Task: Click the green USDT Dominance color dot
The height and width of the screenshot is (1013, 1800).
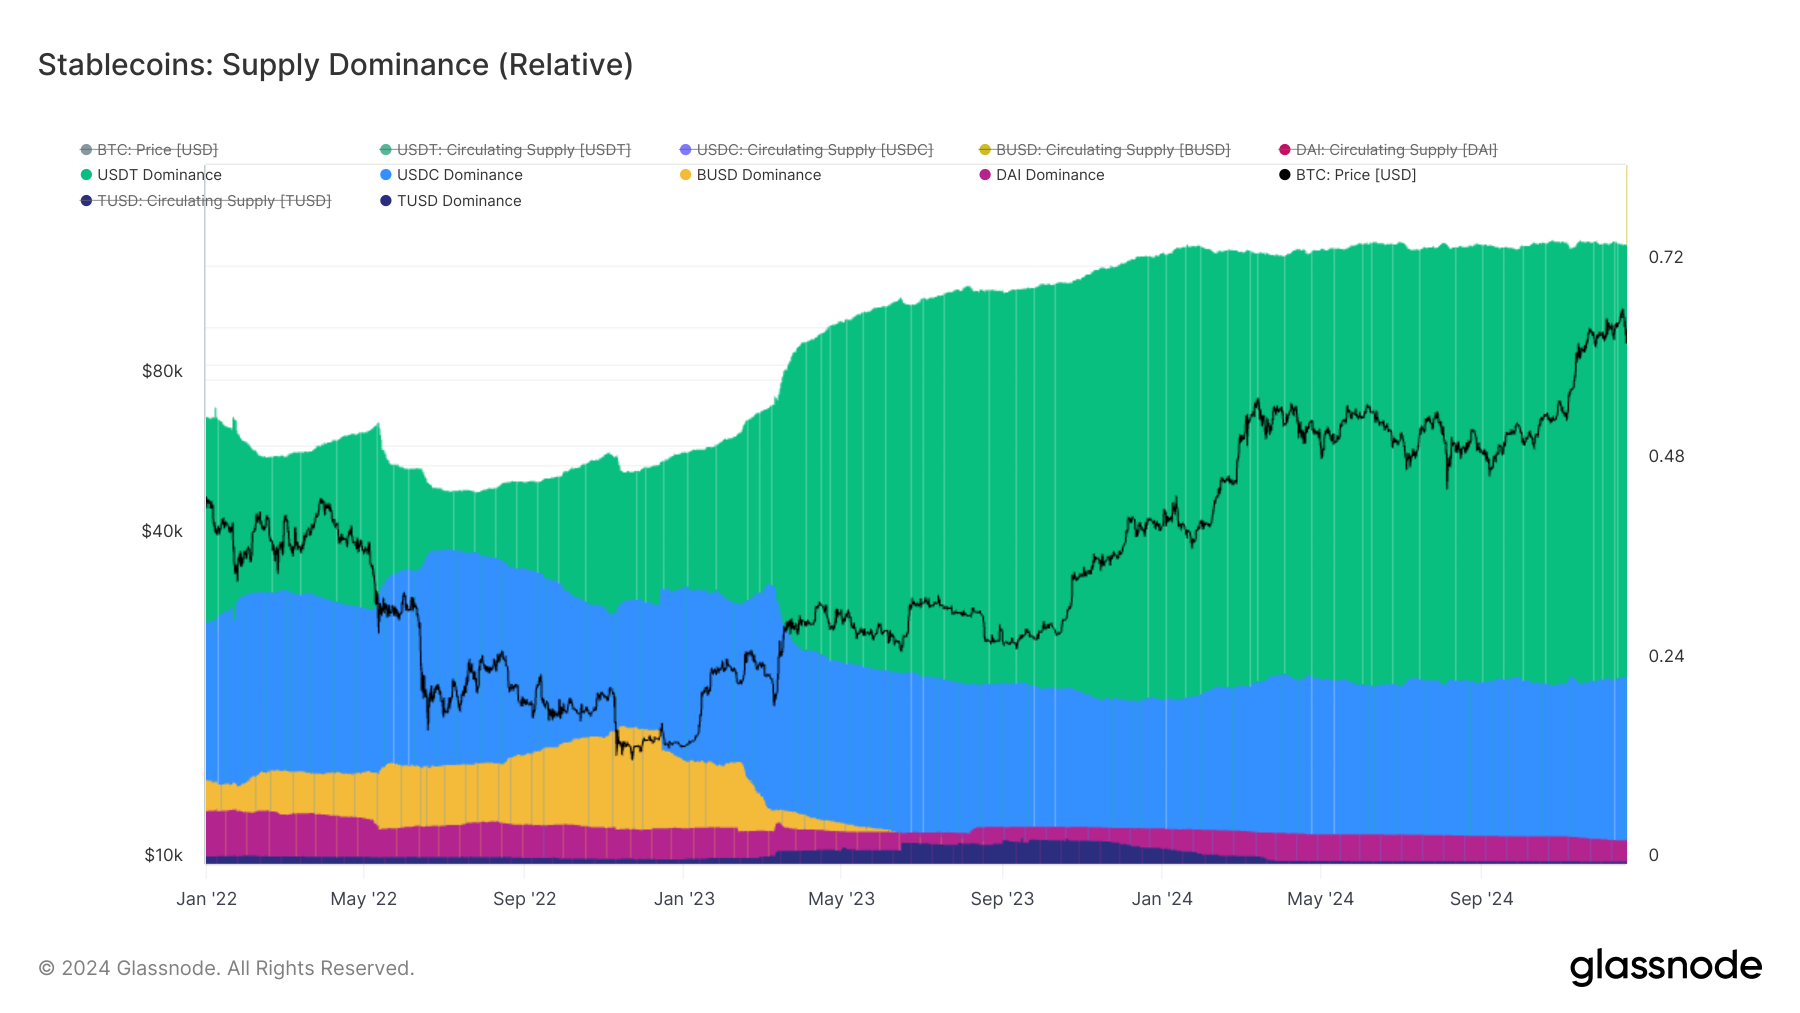Action: (x=86, y=174)
